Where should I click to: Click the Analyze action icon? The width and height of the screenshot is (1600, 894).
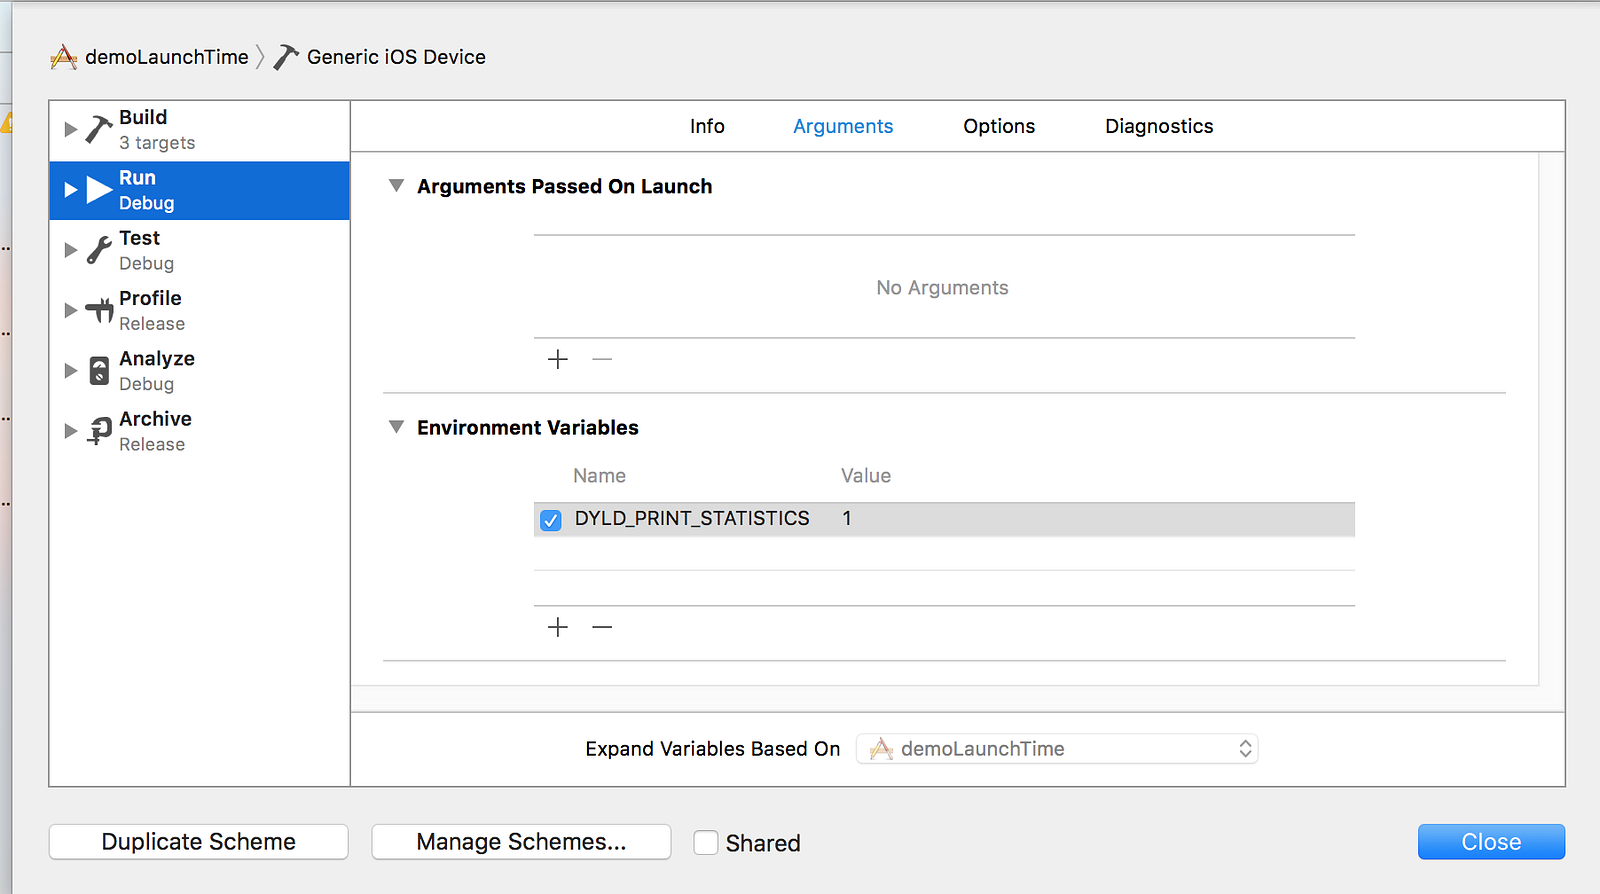click(x=98, y=371)
